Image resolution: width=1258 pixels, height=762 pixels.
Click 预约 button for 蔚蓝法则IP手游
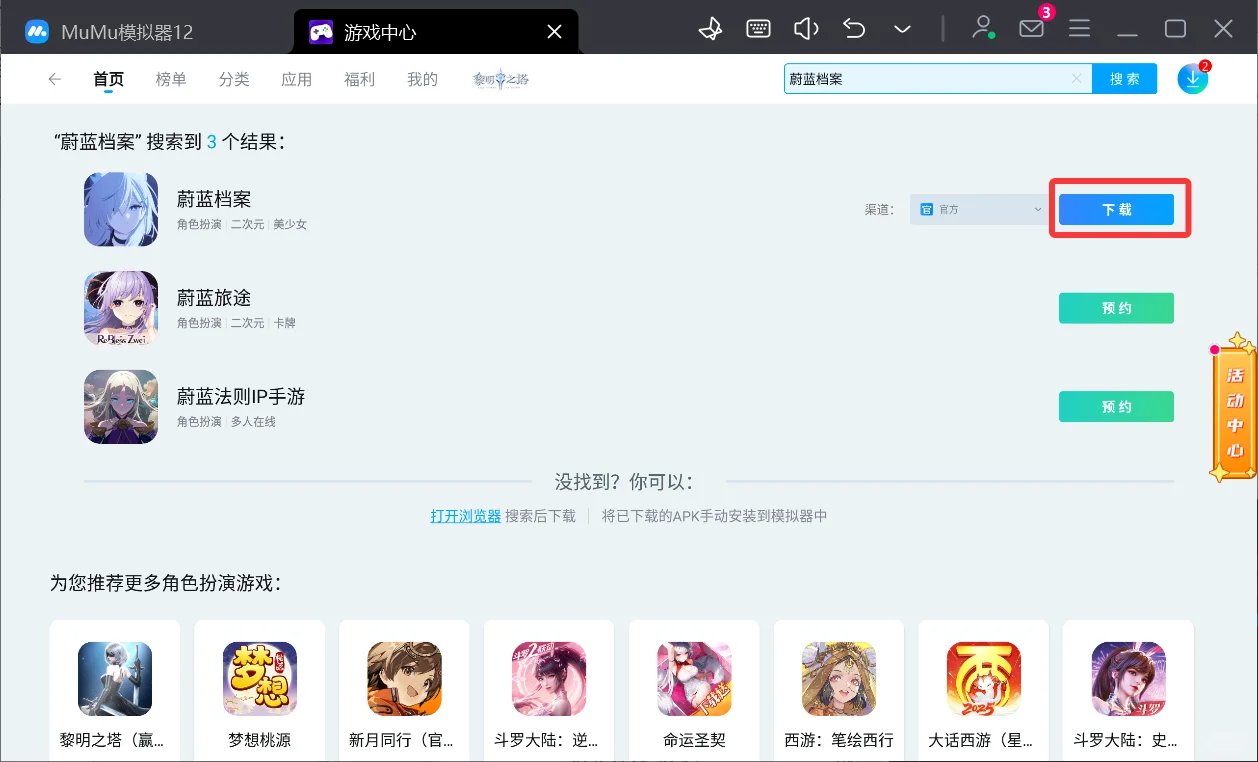(x=1117, y=407)
